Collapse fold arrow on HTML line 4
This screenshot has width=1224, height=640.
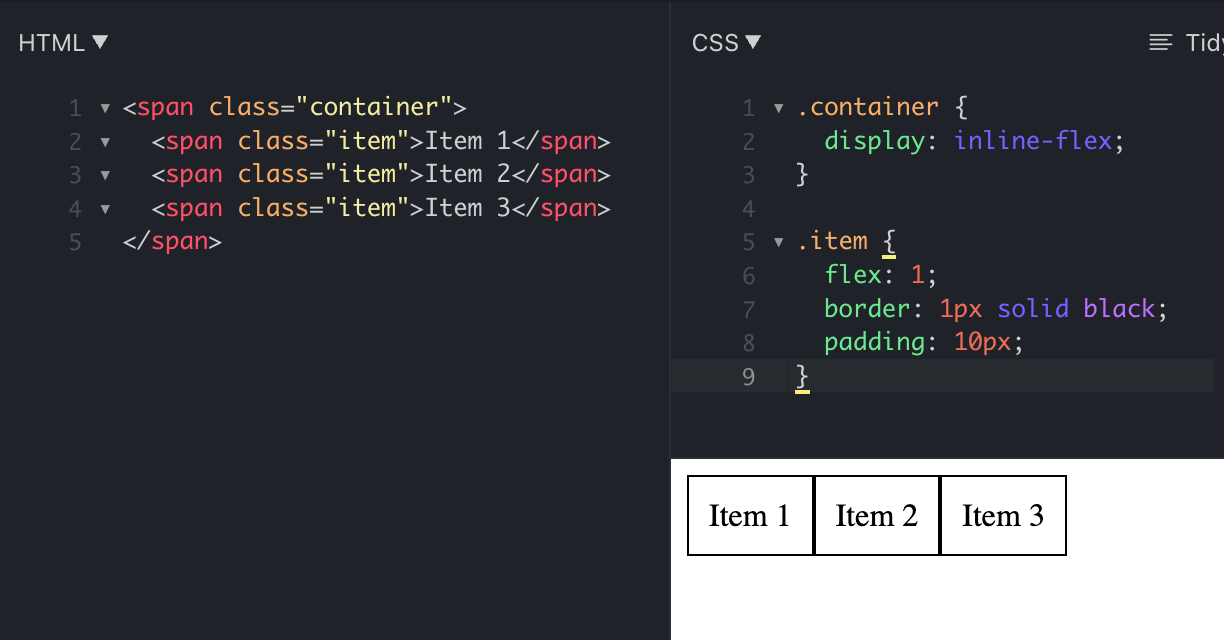pyautogui.click(x=105, y=209)
